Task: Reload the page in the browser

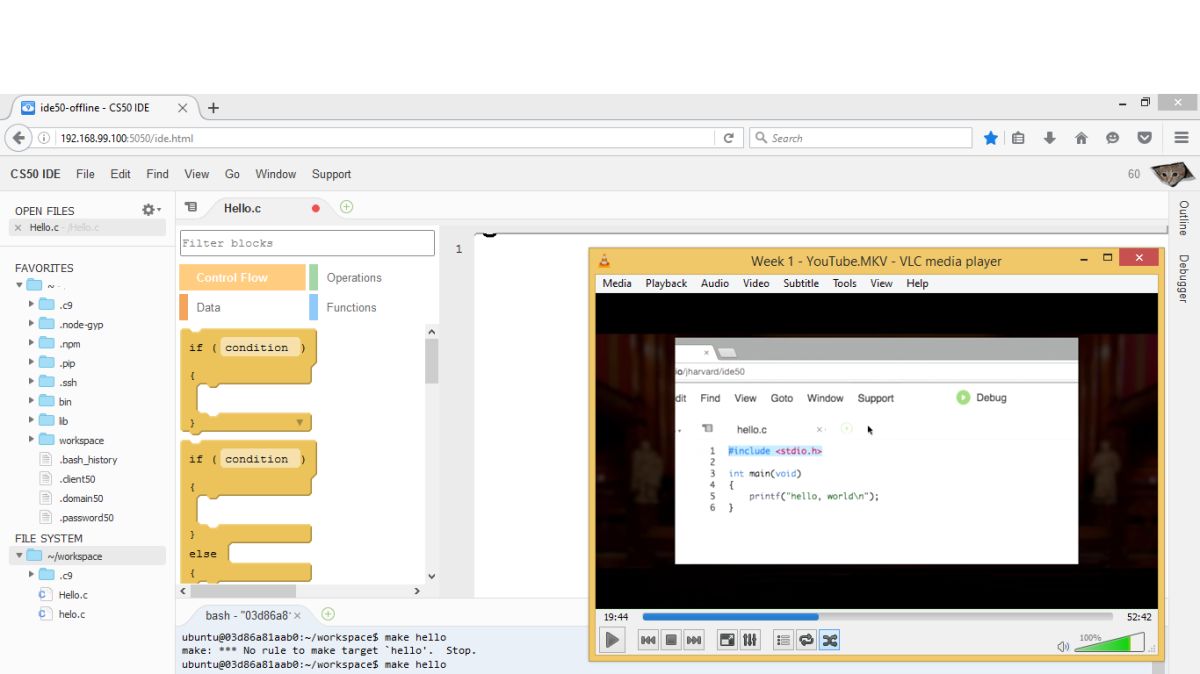Action: click(729, 138)
